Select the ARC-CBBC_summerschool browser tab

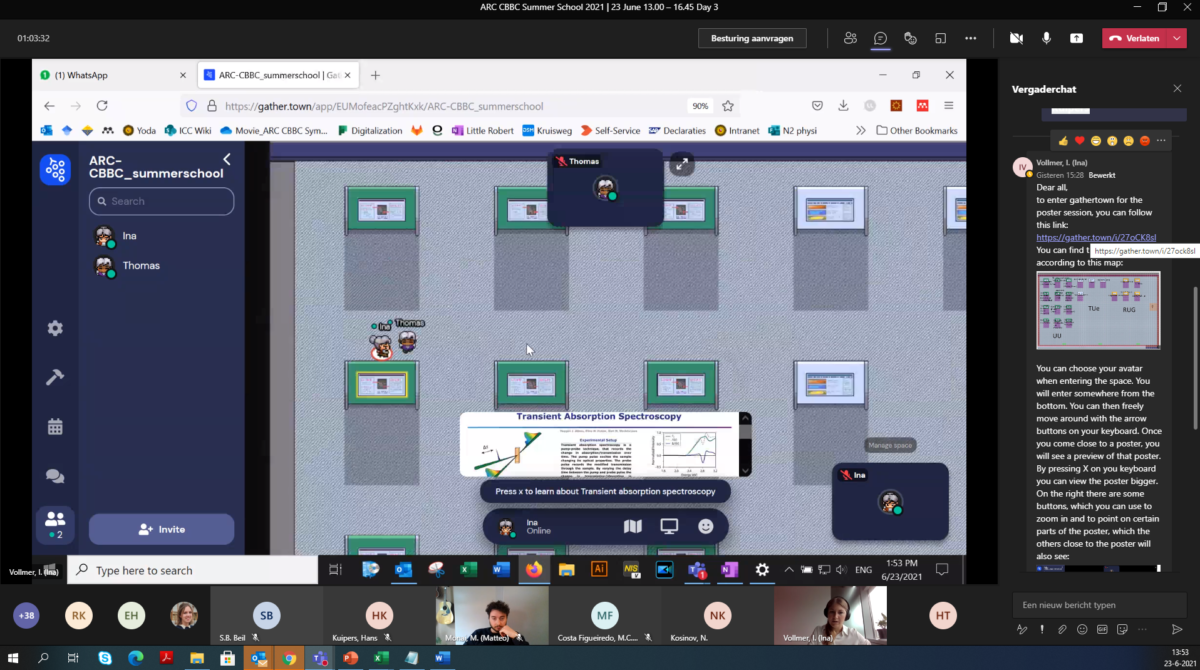pyautogui.click(x=275, y=75)
